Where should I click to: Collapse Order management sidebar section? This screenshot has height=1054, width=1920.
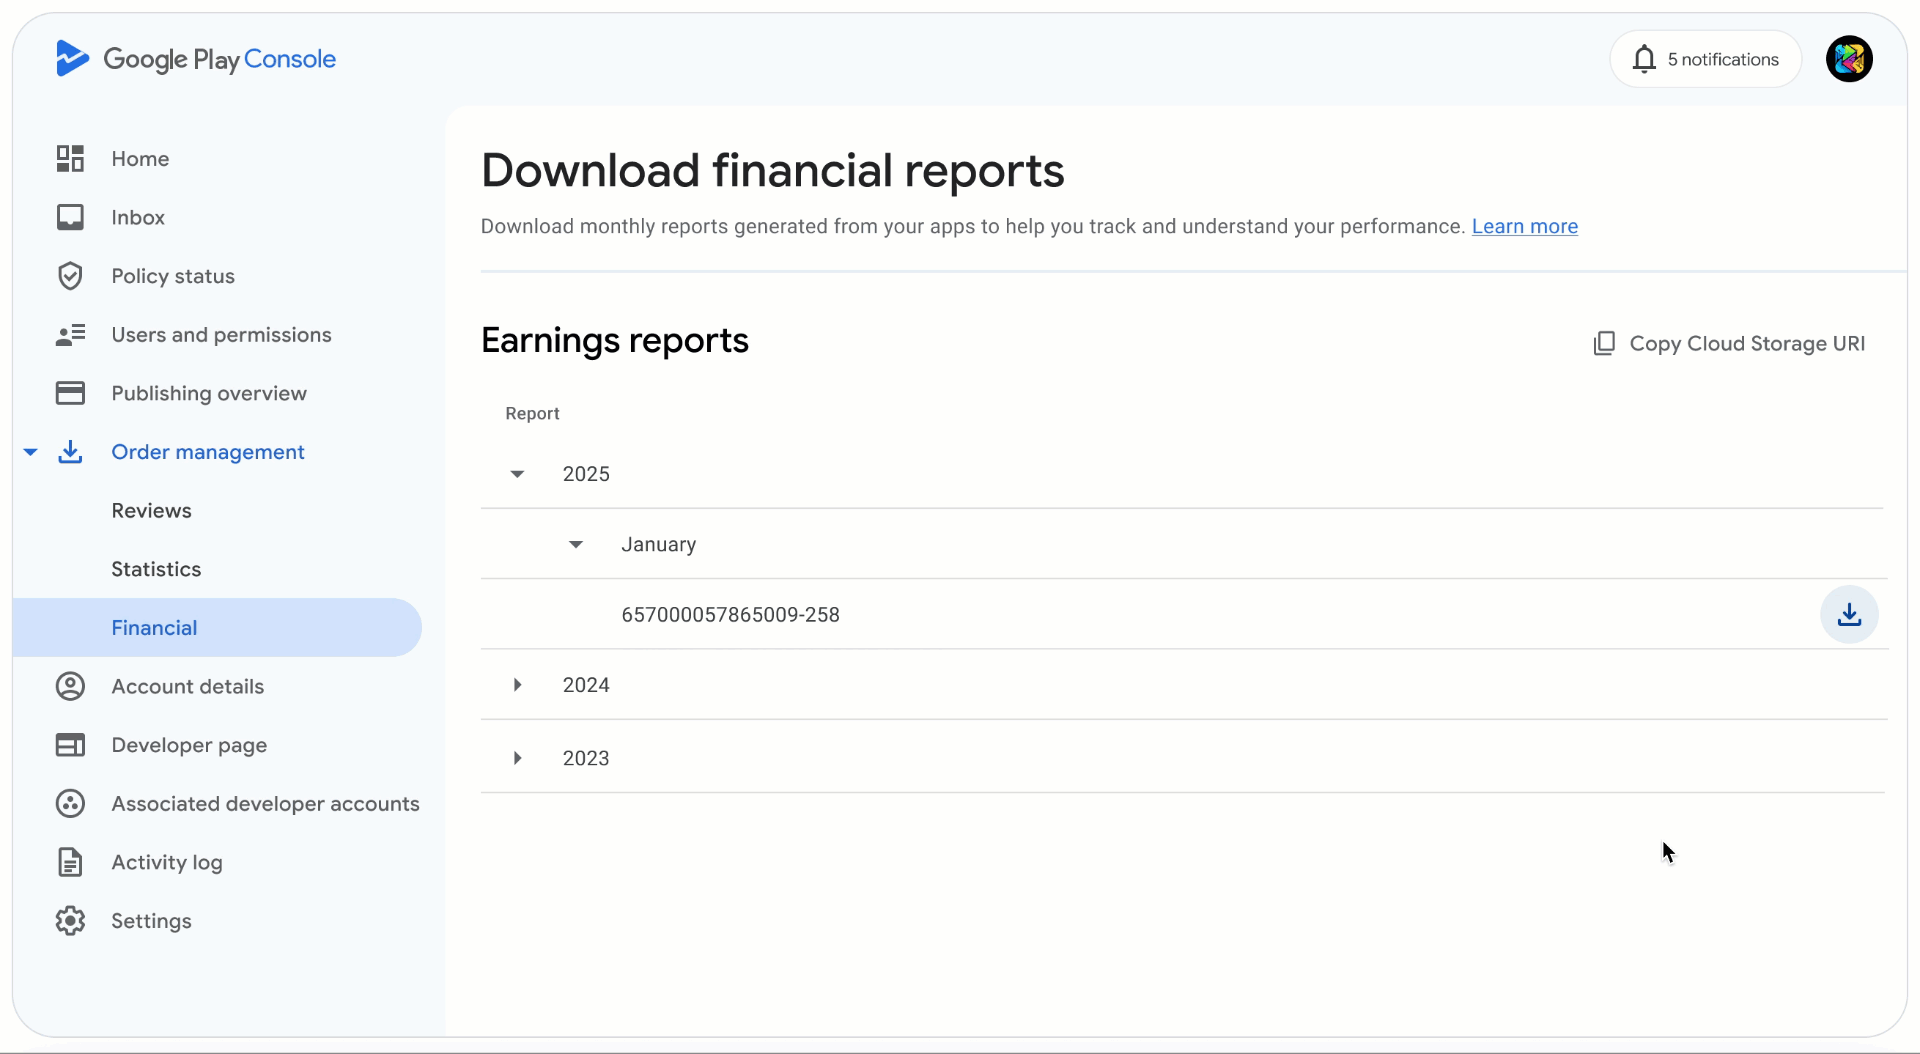(31, 452)
